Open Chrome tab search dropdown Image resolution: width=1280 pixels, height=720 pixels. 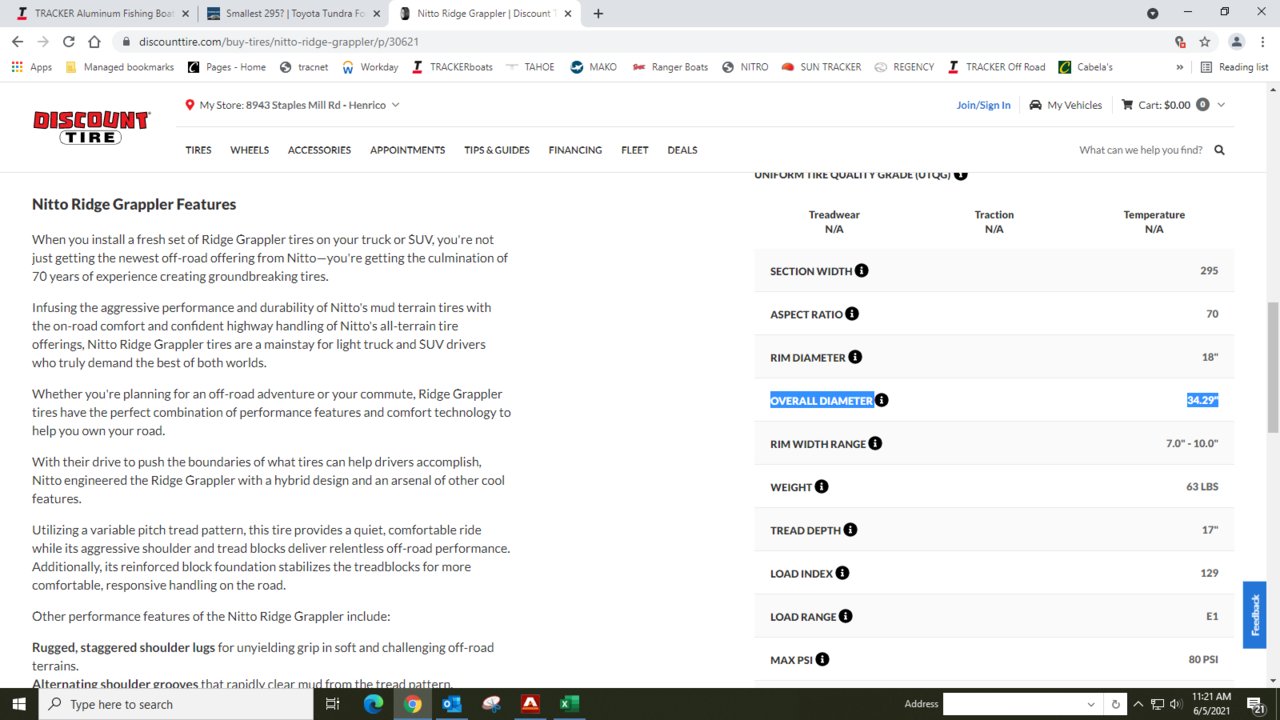1152,13
